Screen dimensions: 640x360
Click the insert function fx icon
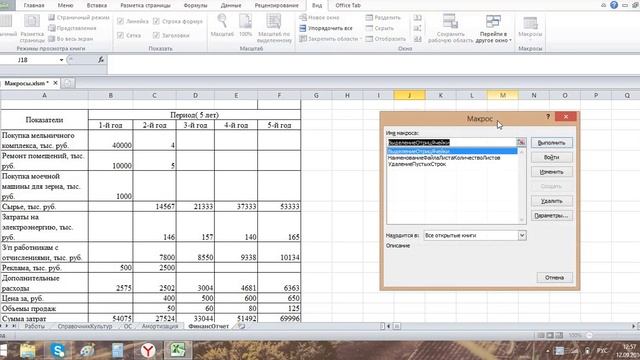click(x=100, y=60)
